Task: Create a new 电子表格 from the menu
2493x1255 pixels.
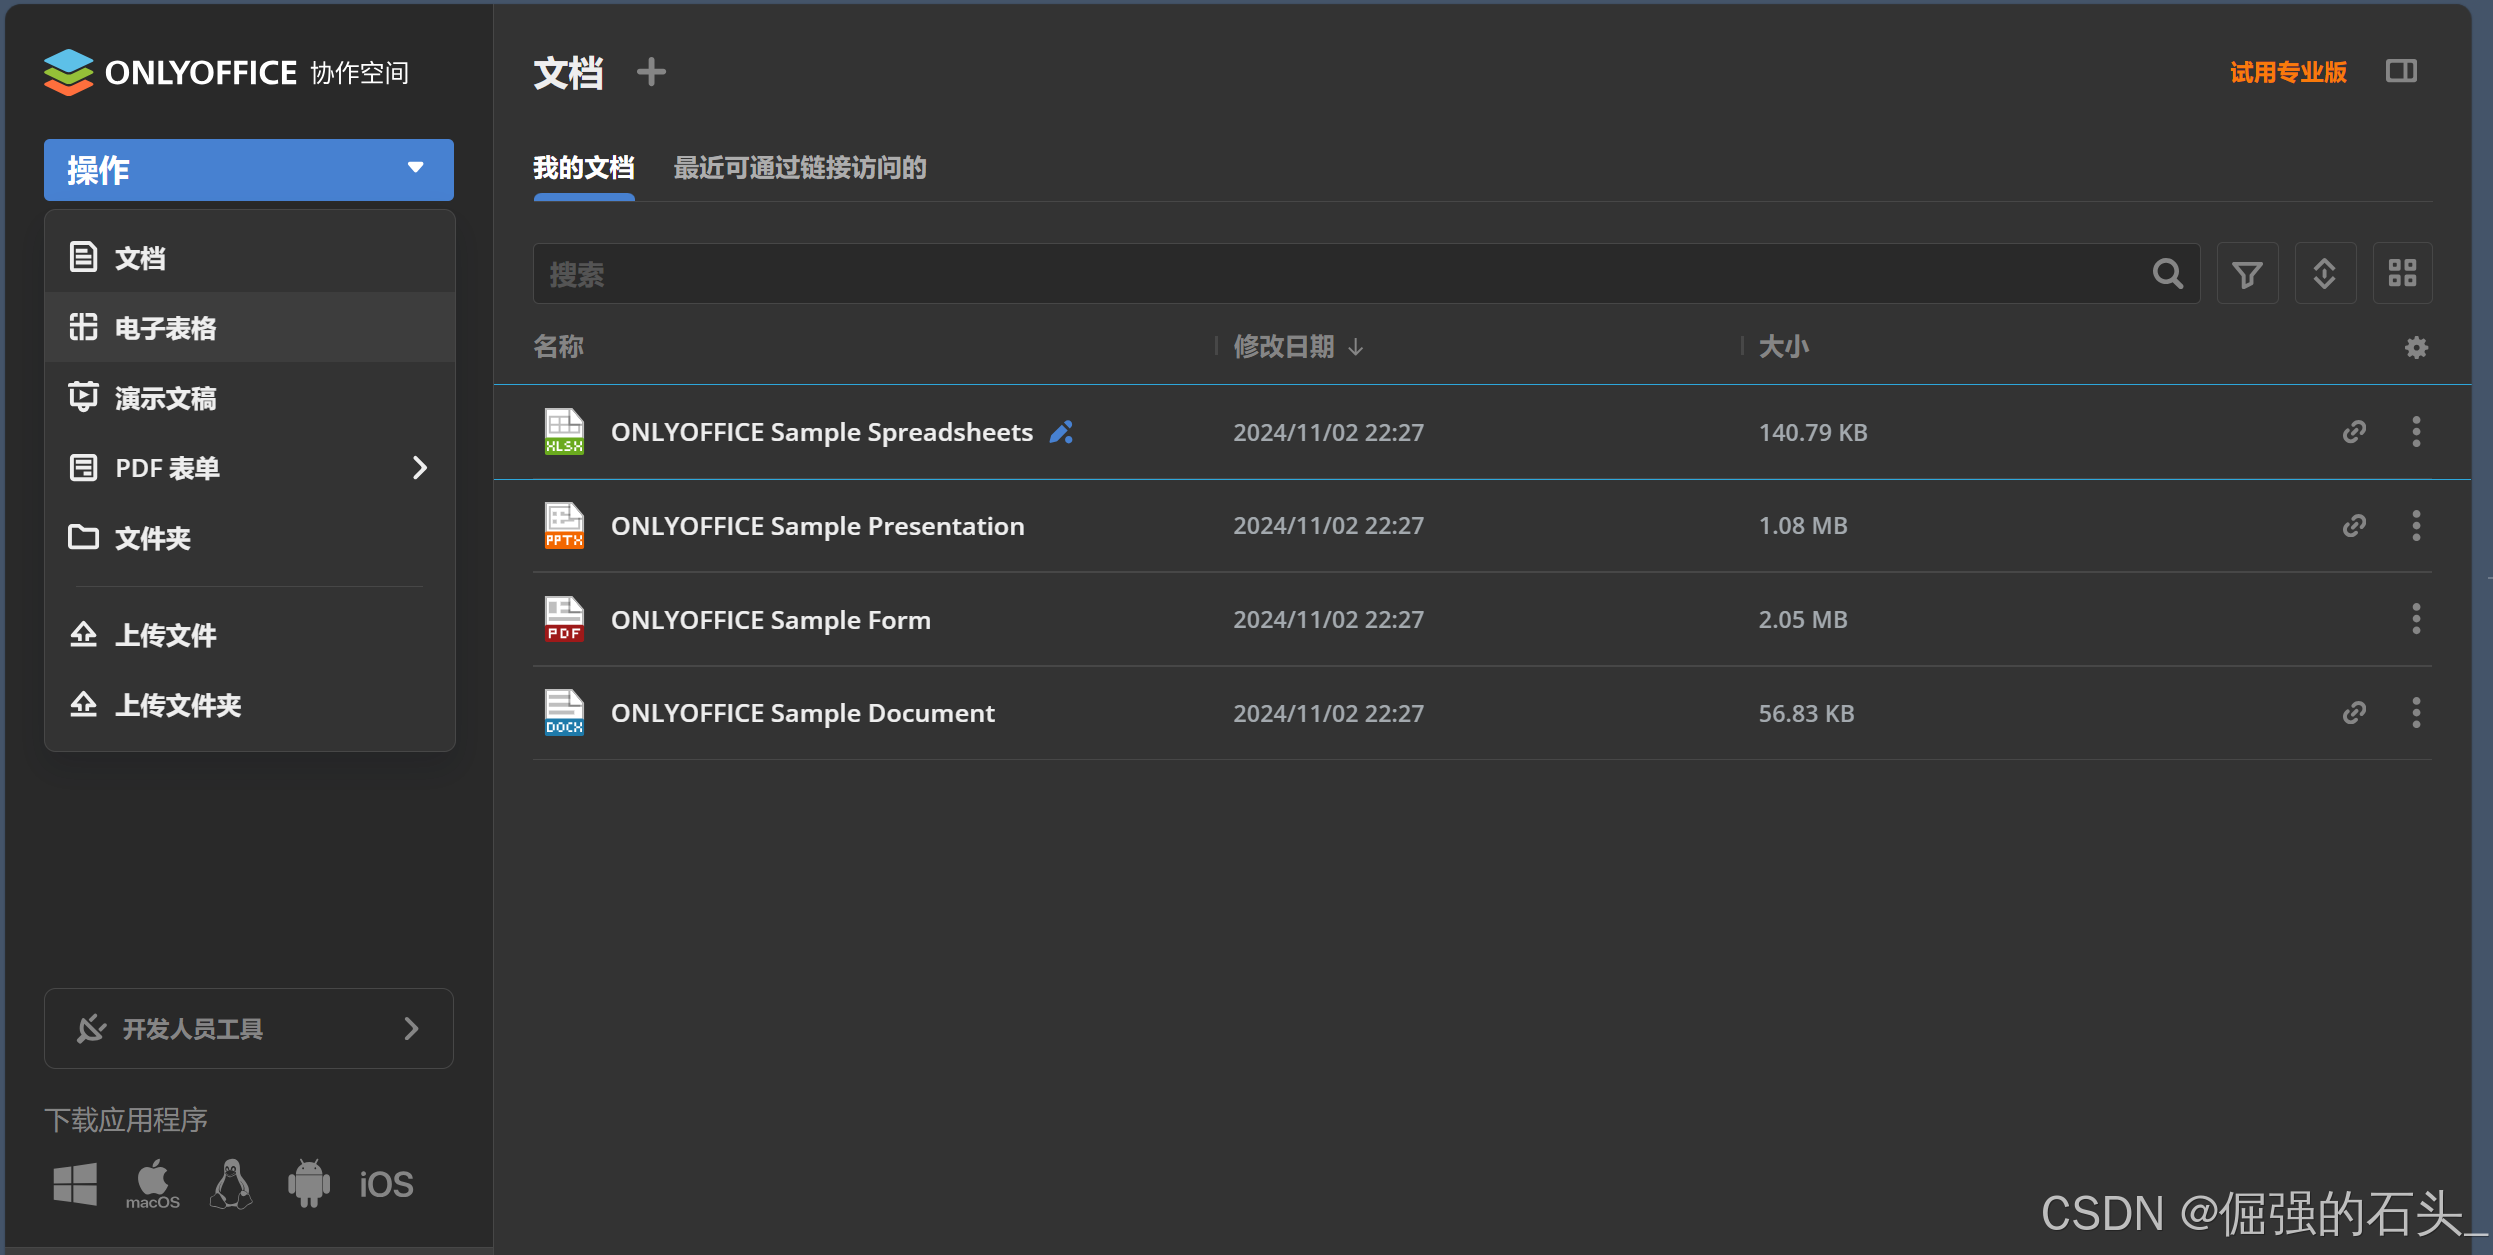Action: tap(250, 327)
